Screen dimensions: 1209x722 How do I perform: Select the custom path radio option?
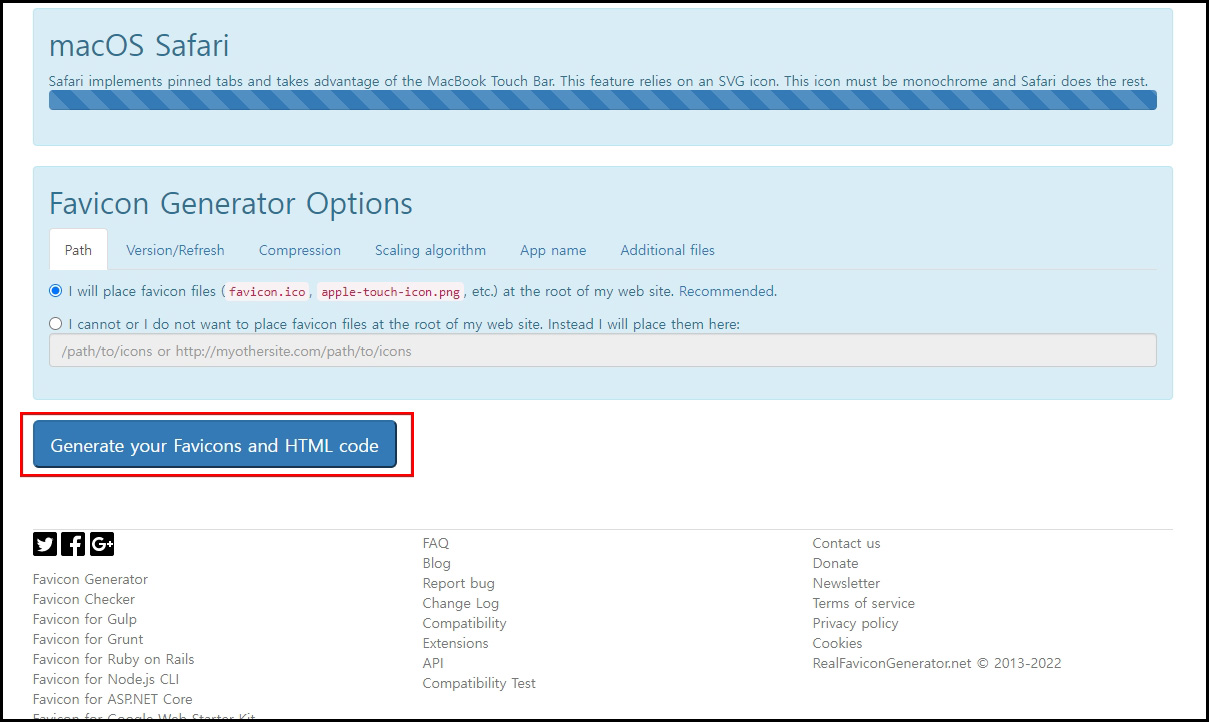(x=56, y=324)
